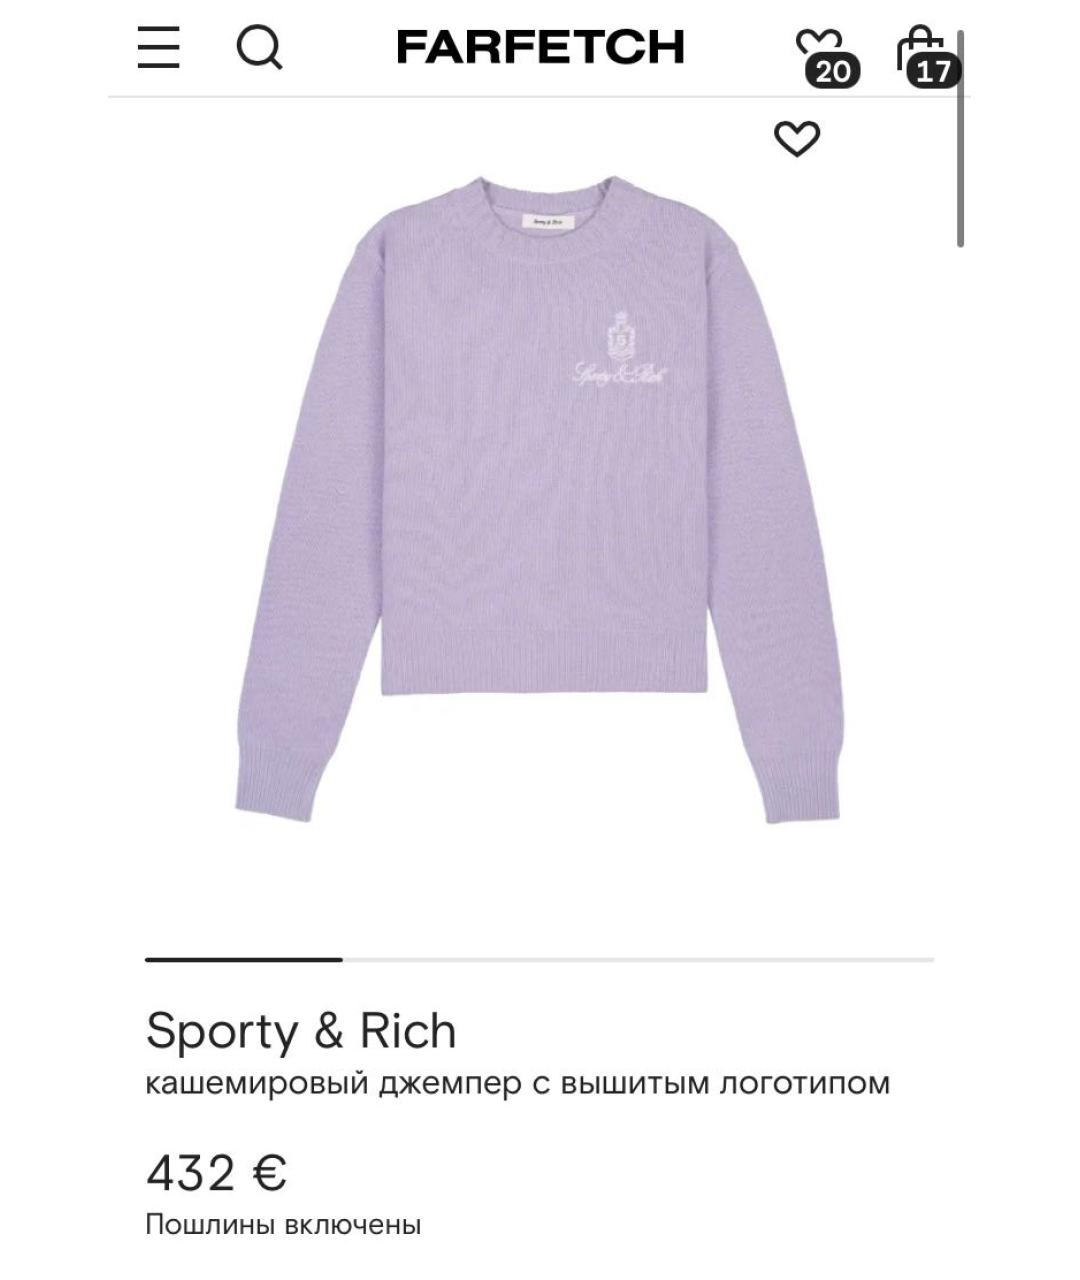This screenshot has width=1080, height=1280.
Task: Tap the Пошлины включены duties note
Action: click(x=283, y=1224)
